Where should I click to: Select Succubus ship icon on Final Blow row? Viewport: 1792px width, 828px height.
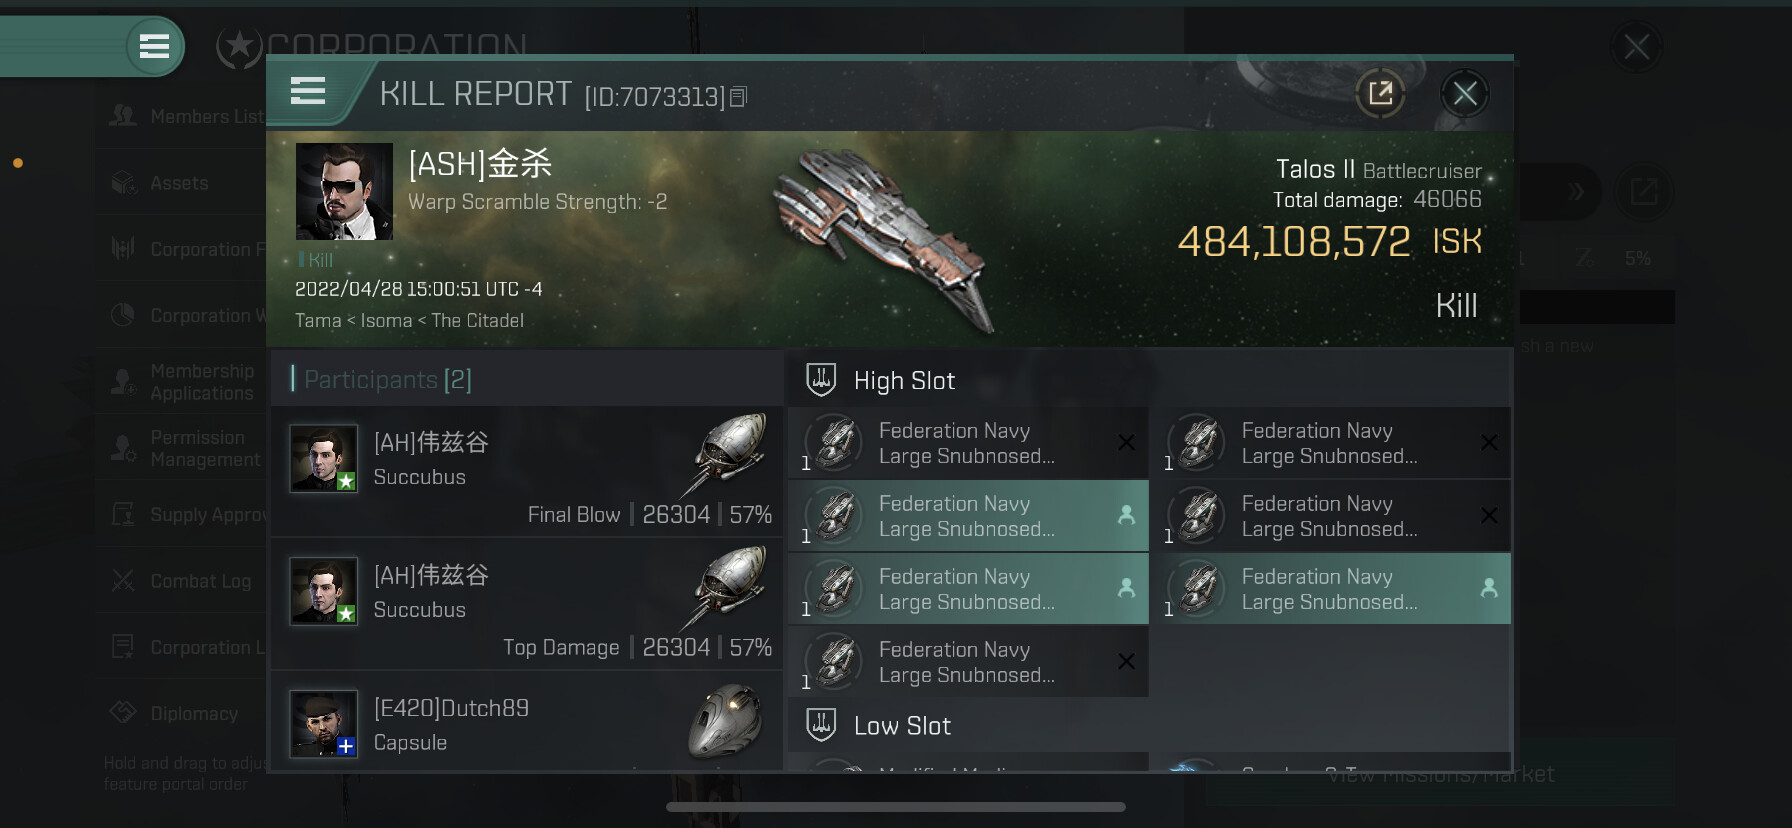click(x=727, y=453)
